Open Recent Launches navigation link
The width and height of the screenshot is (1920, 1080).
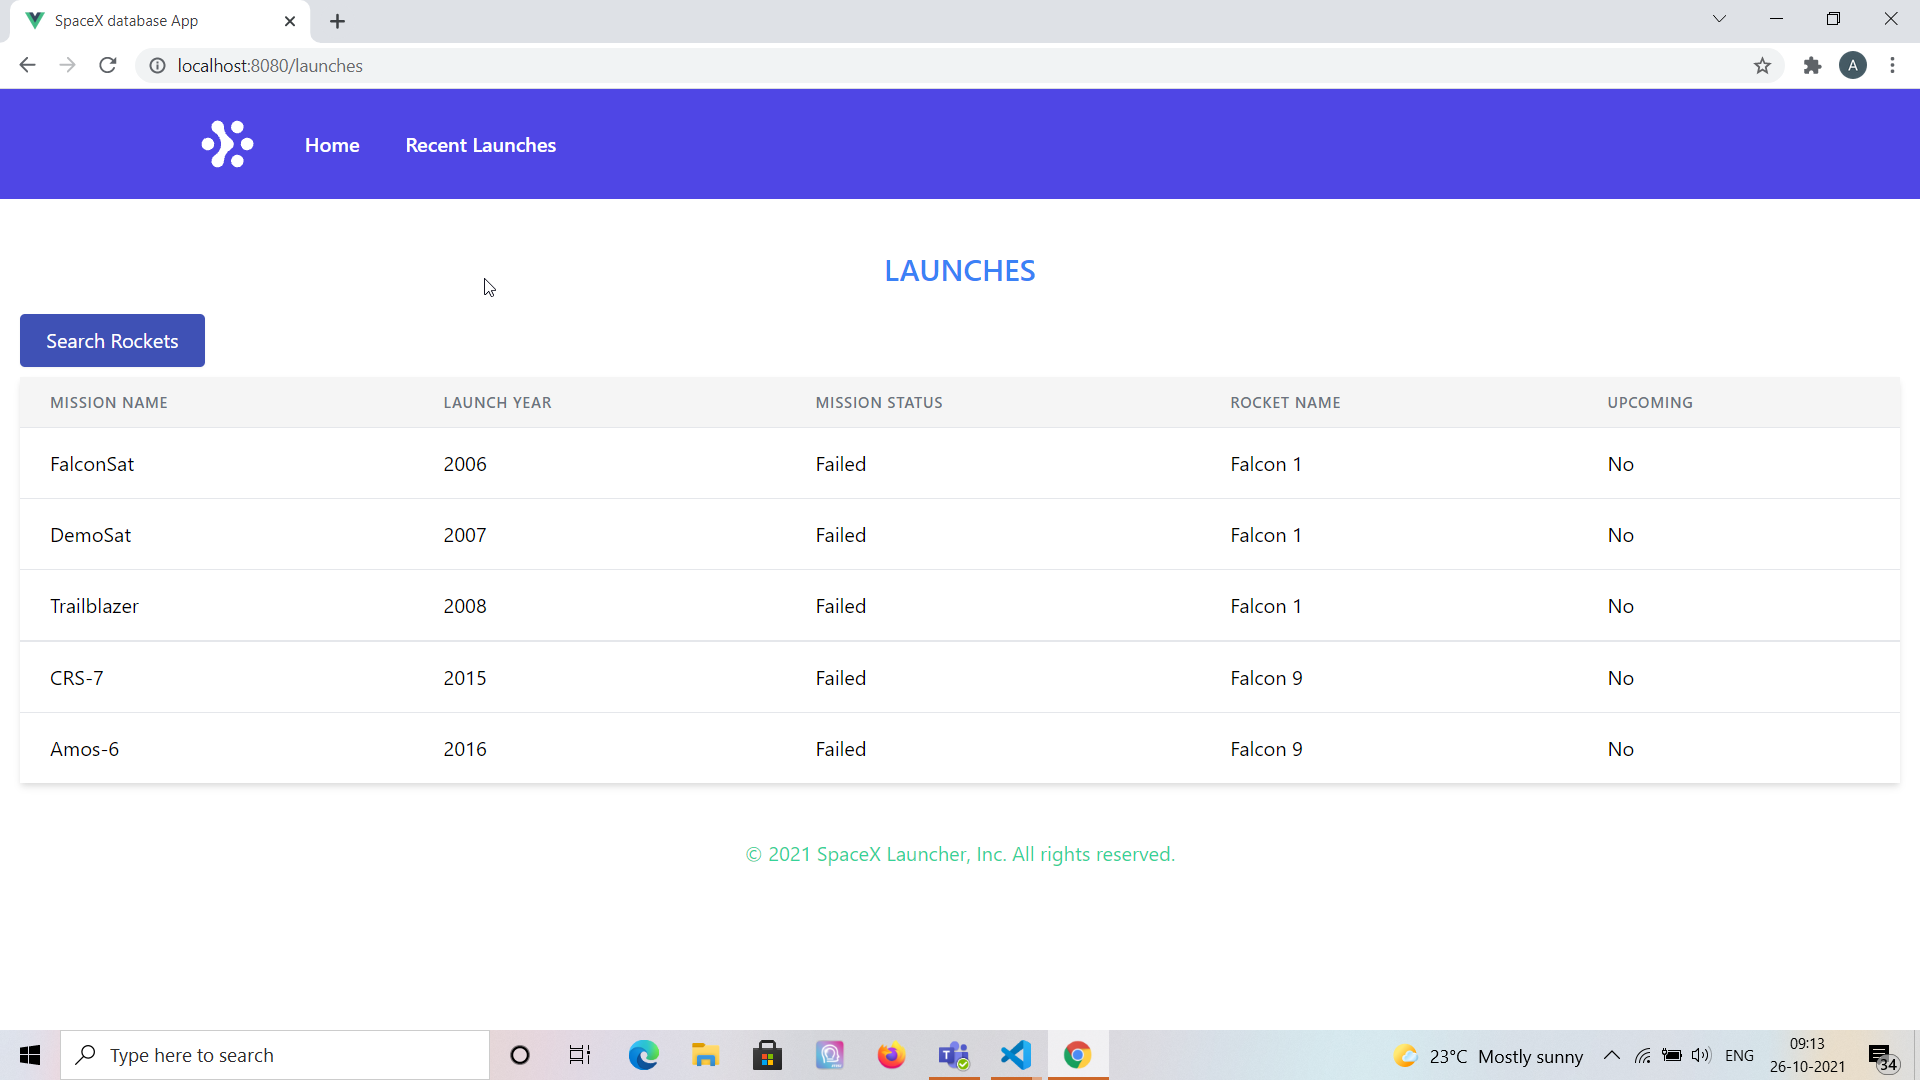(x=480, y=145)
